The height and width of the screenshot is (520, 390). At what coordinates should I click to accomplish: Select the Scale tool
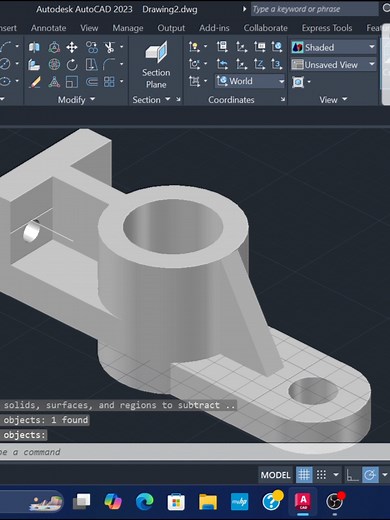tap(72, 82)
